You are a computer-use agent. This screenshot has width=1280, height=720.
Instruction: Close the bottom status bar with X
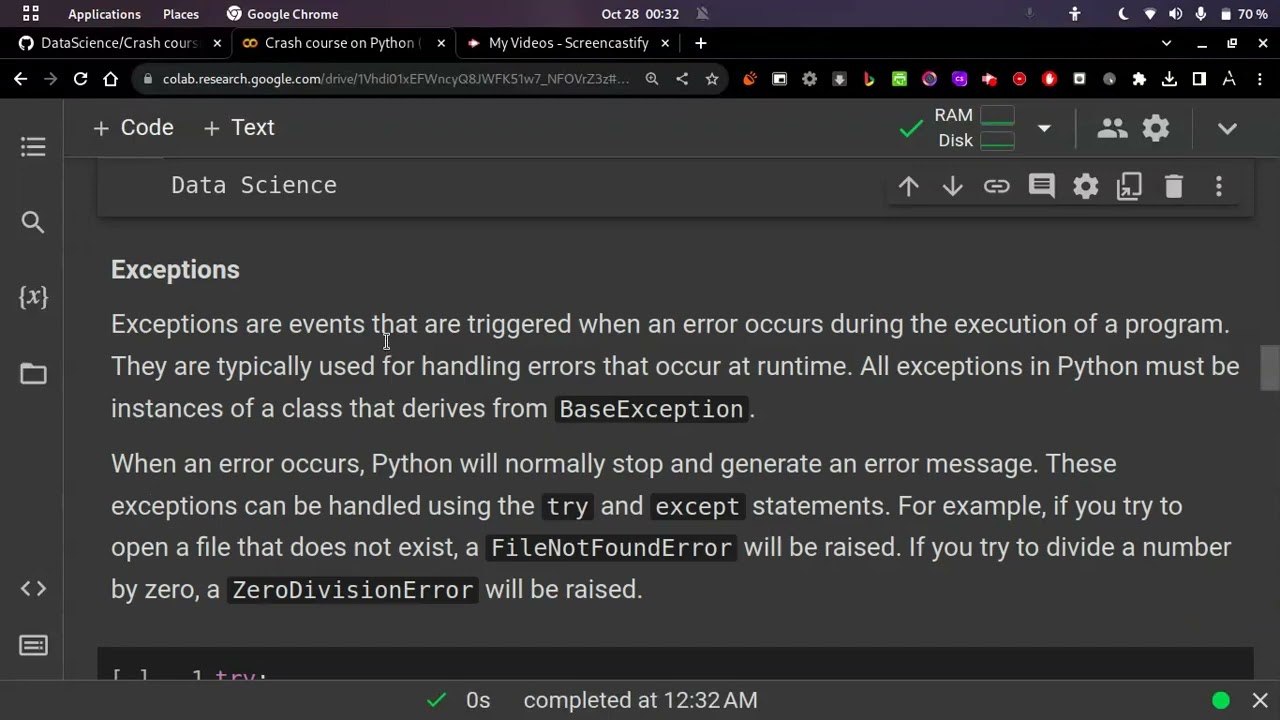tap(1260, 700)
